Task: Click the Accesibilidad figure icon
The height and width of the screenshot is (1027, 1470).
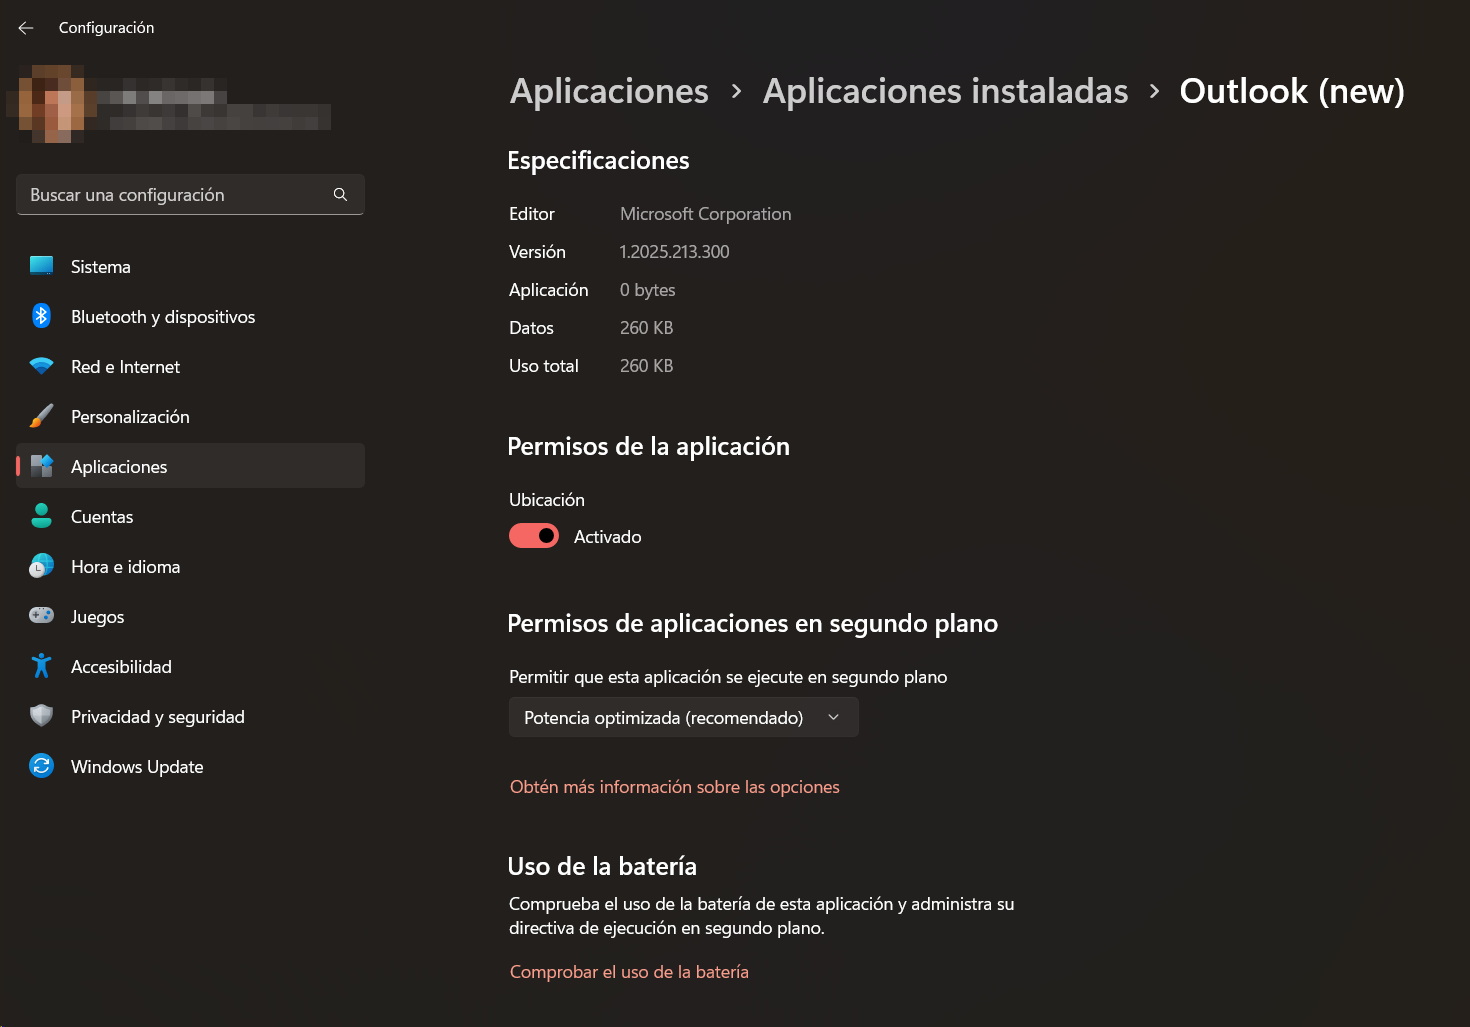Action: [41, 666]
